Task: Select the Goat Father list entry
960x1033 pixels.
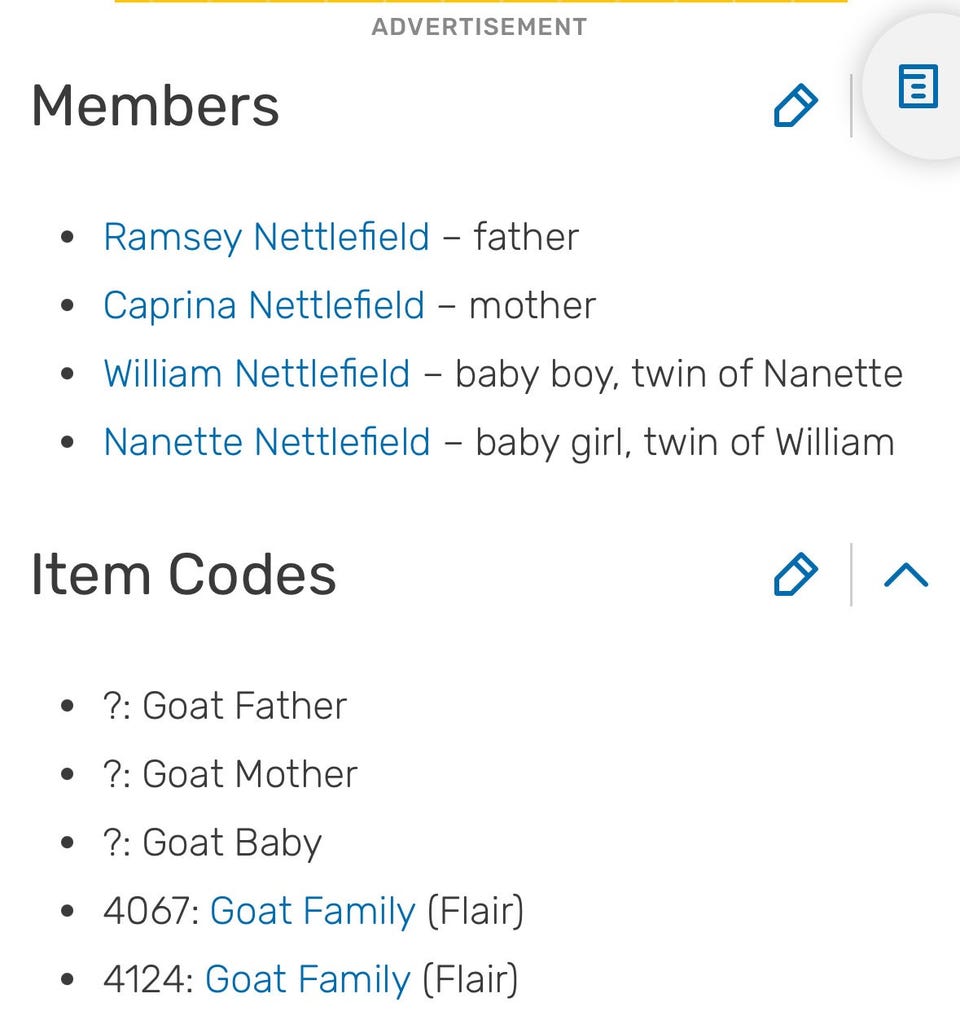Action: 225,706
